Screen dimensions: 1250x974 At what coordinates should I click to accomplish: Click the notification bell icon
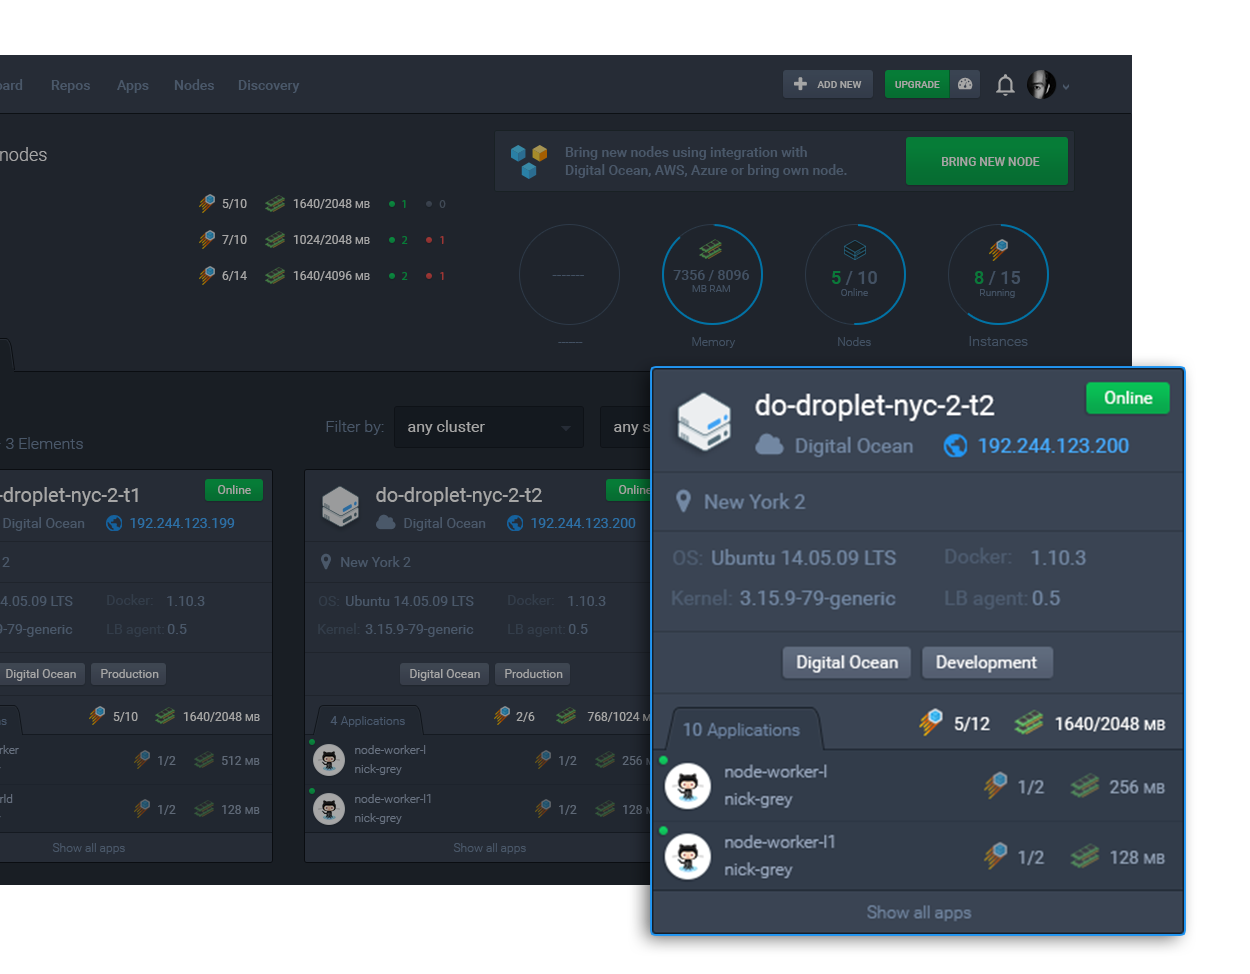[1005, 84]
